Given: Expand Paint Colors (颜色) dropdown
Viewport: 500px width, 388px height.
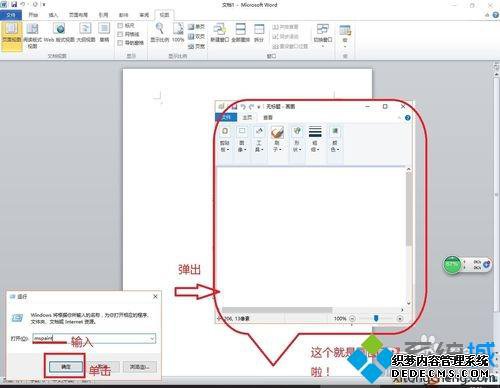Looking at the screenshot, I should pos(335,139).
